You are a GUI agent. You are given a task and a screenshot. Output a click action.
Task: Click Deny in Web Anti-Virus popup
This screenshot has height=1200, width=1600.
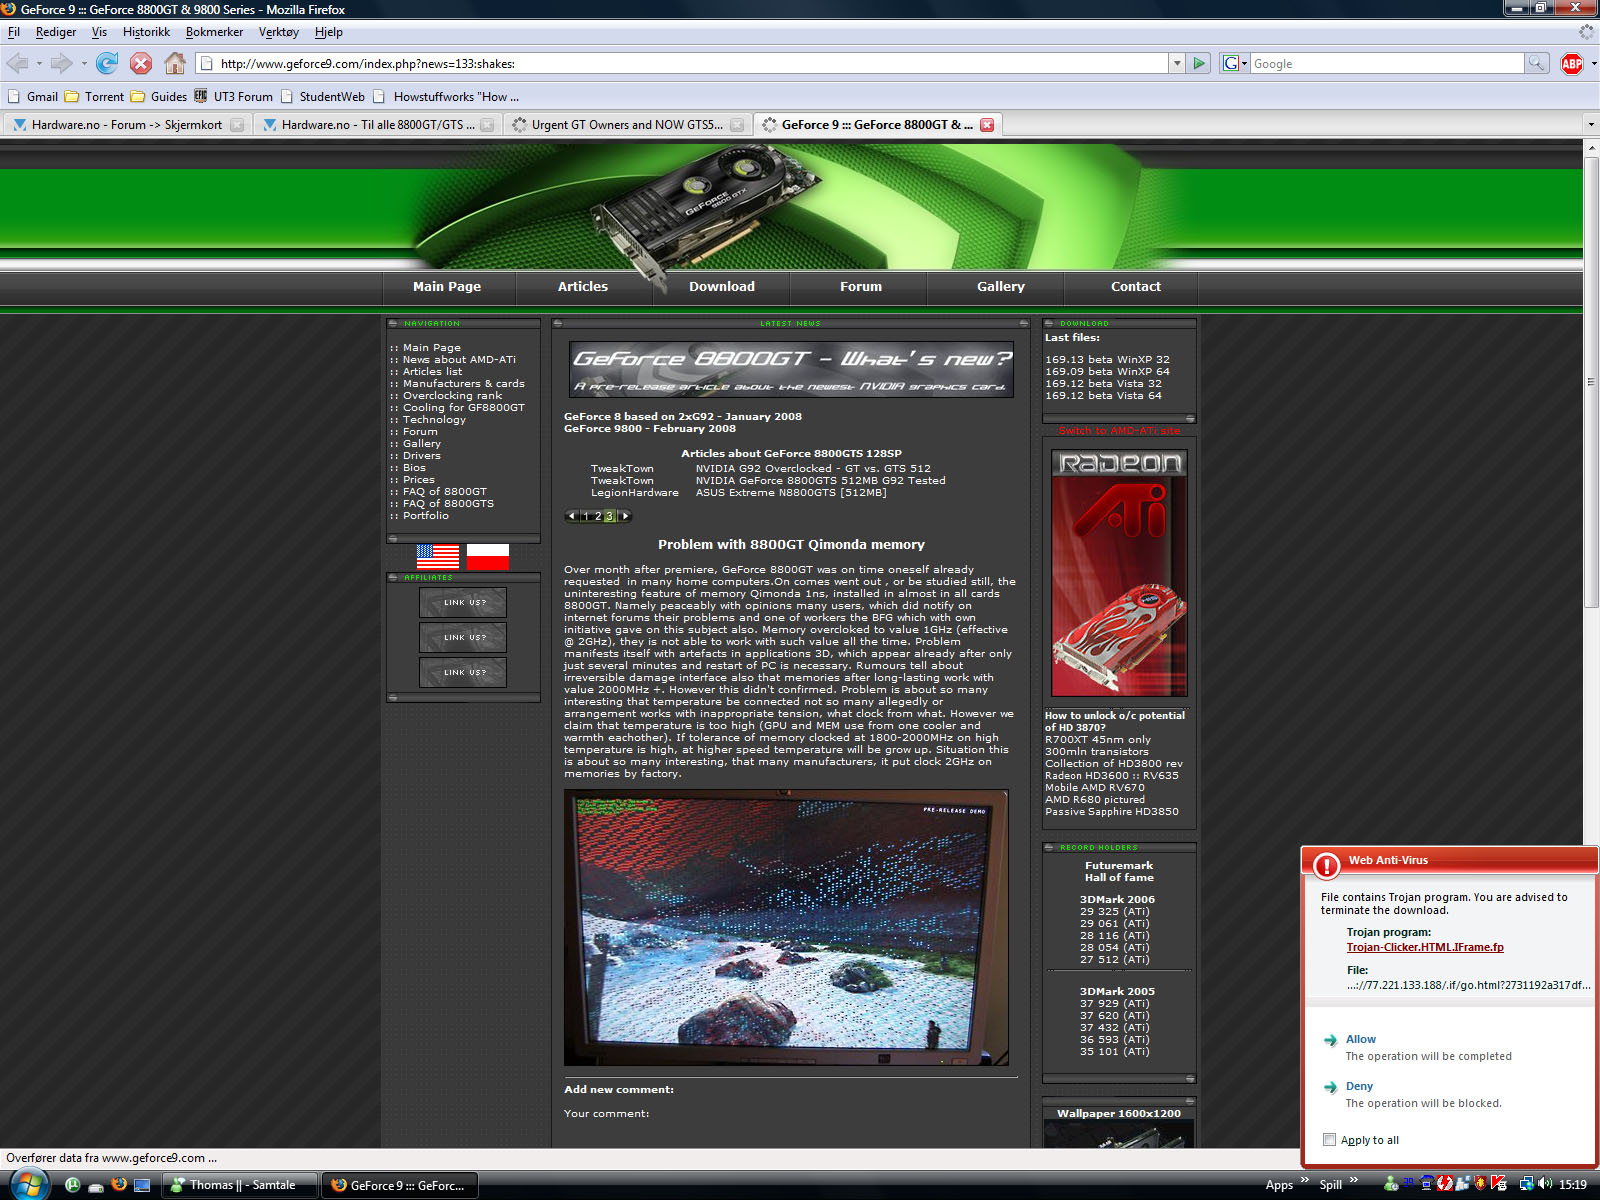tap(1359, 1086)
